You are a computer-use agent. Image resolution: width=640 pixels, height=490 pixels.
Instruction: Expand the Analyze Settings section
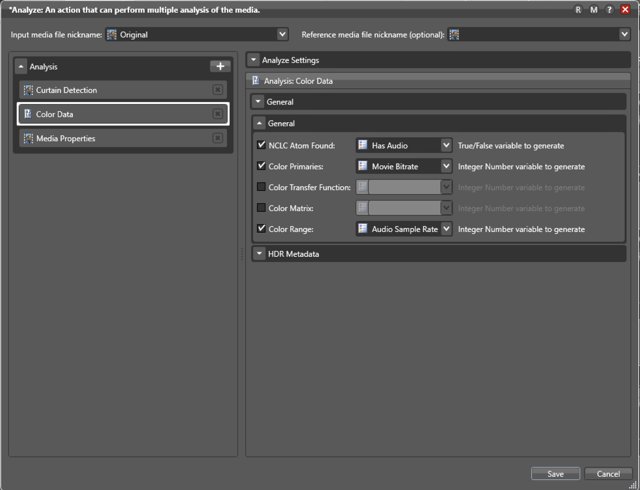point(253,60)
